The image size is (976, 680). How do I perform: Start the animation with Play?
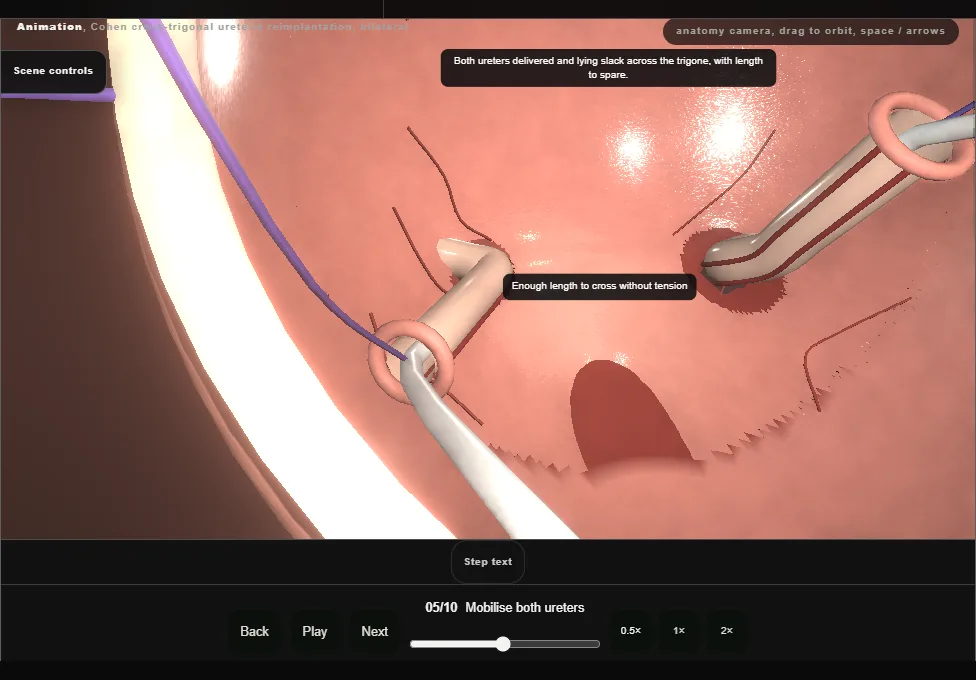click(315, 631)
